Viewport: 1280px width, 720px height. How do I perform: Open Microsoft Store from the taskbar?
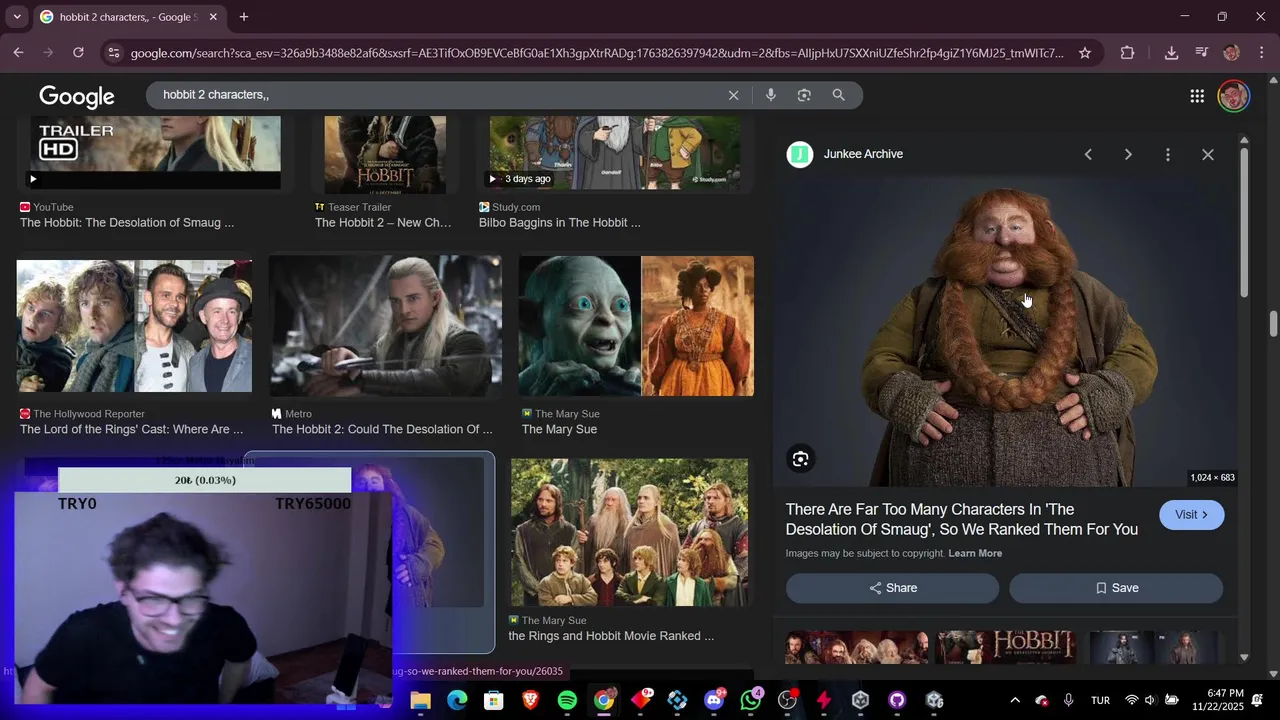click(494, 701)
